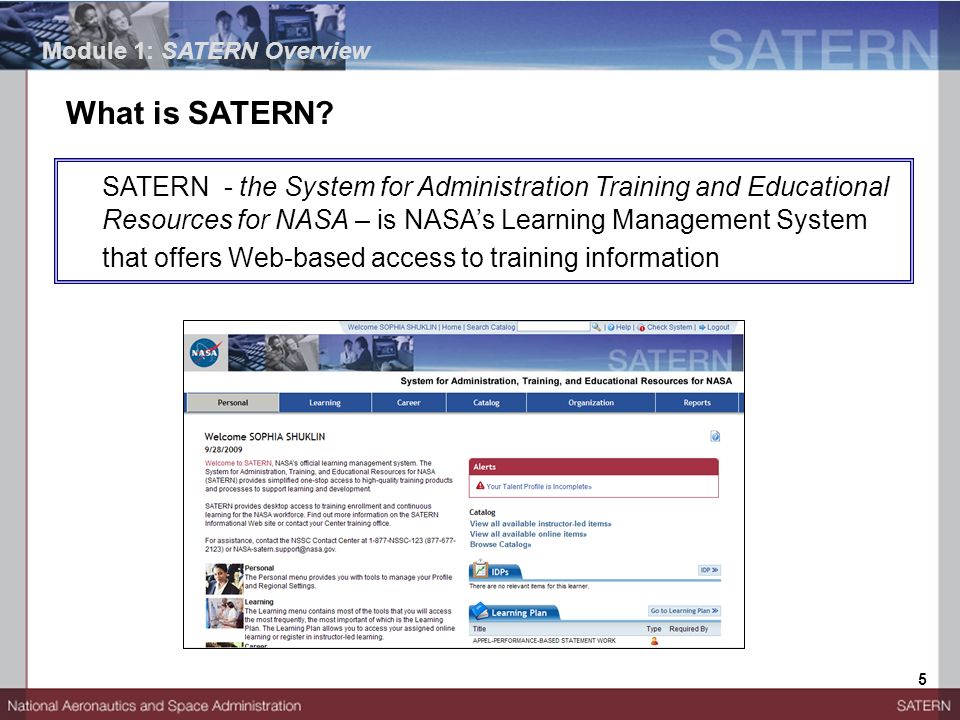Click the NASA meatball logo
Viewport: 960px width, 720px height.
(204, 353)
